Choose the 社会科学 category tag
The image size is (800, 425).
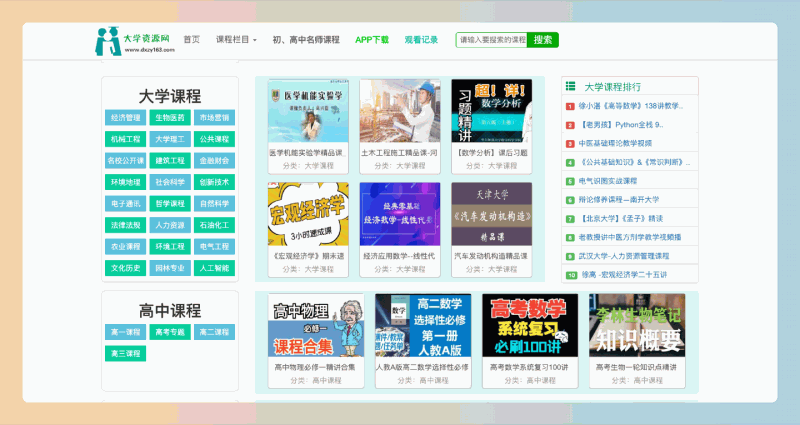(170, 182)
